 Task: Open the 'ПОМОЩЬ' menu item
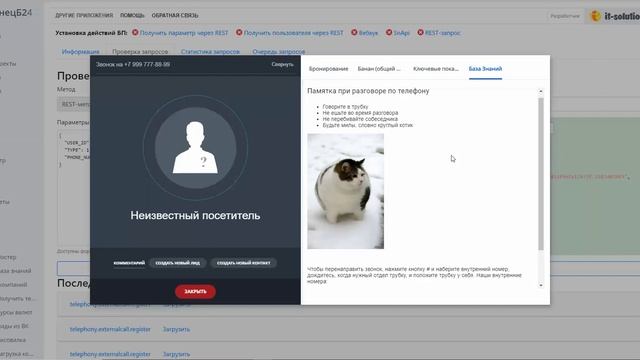tap(132, 15)
